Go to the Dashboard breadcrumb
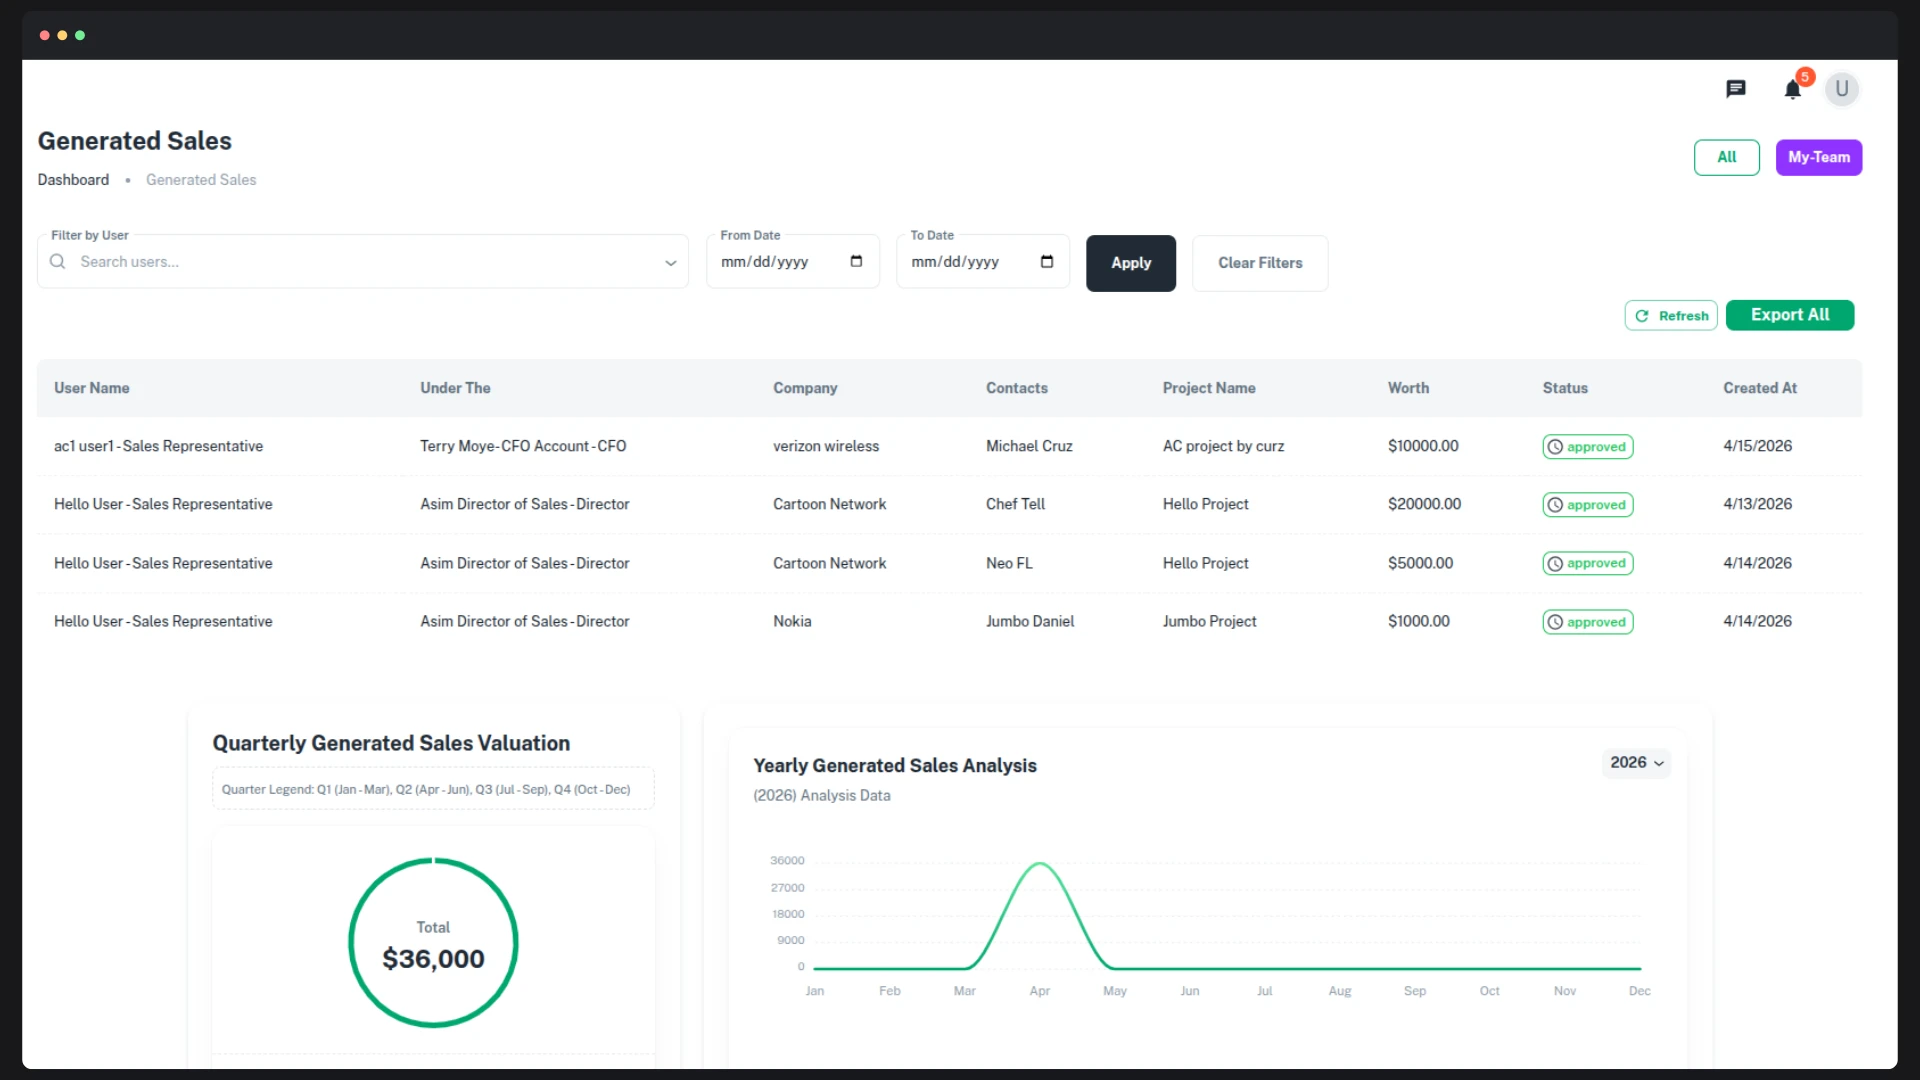Screen dimensions: 1920x1080 pyautogui.click(x=73, y=180)
